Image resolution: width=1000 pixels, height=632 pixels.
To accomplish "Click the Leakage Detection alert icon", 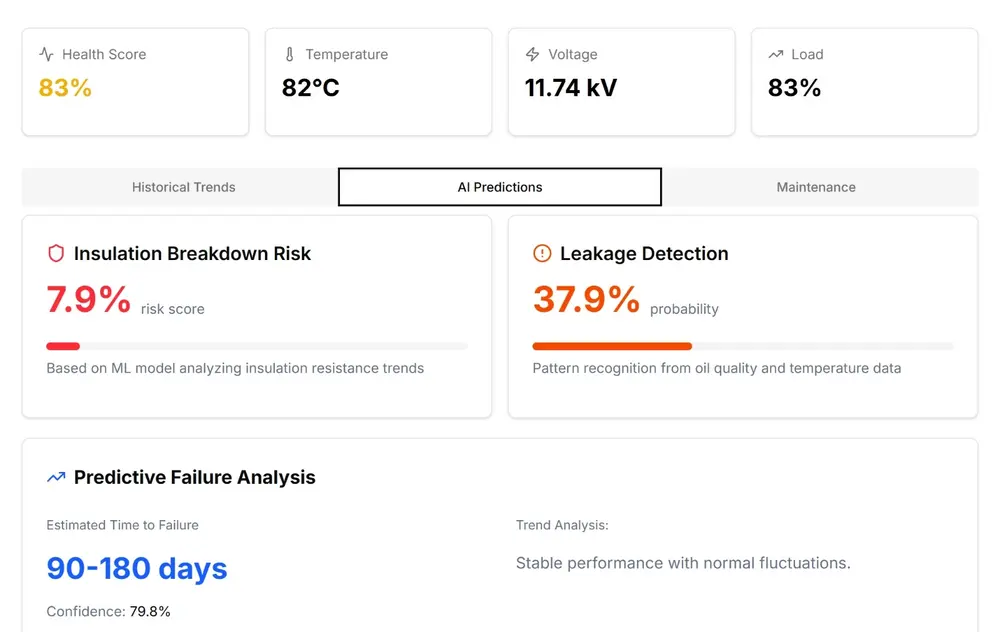I will click(541, 253).
